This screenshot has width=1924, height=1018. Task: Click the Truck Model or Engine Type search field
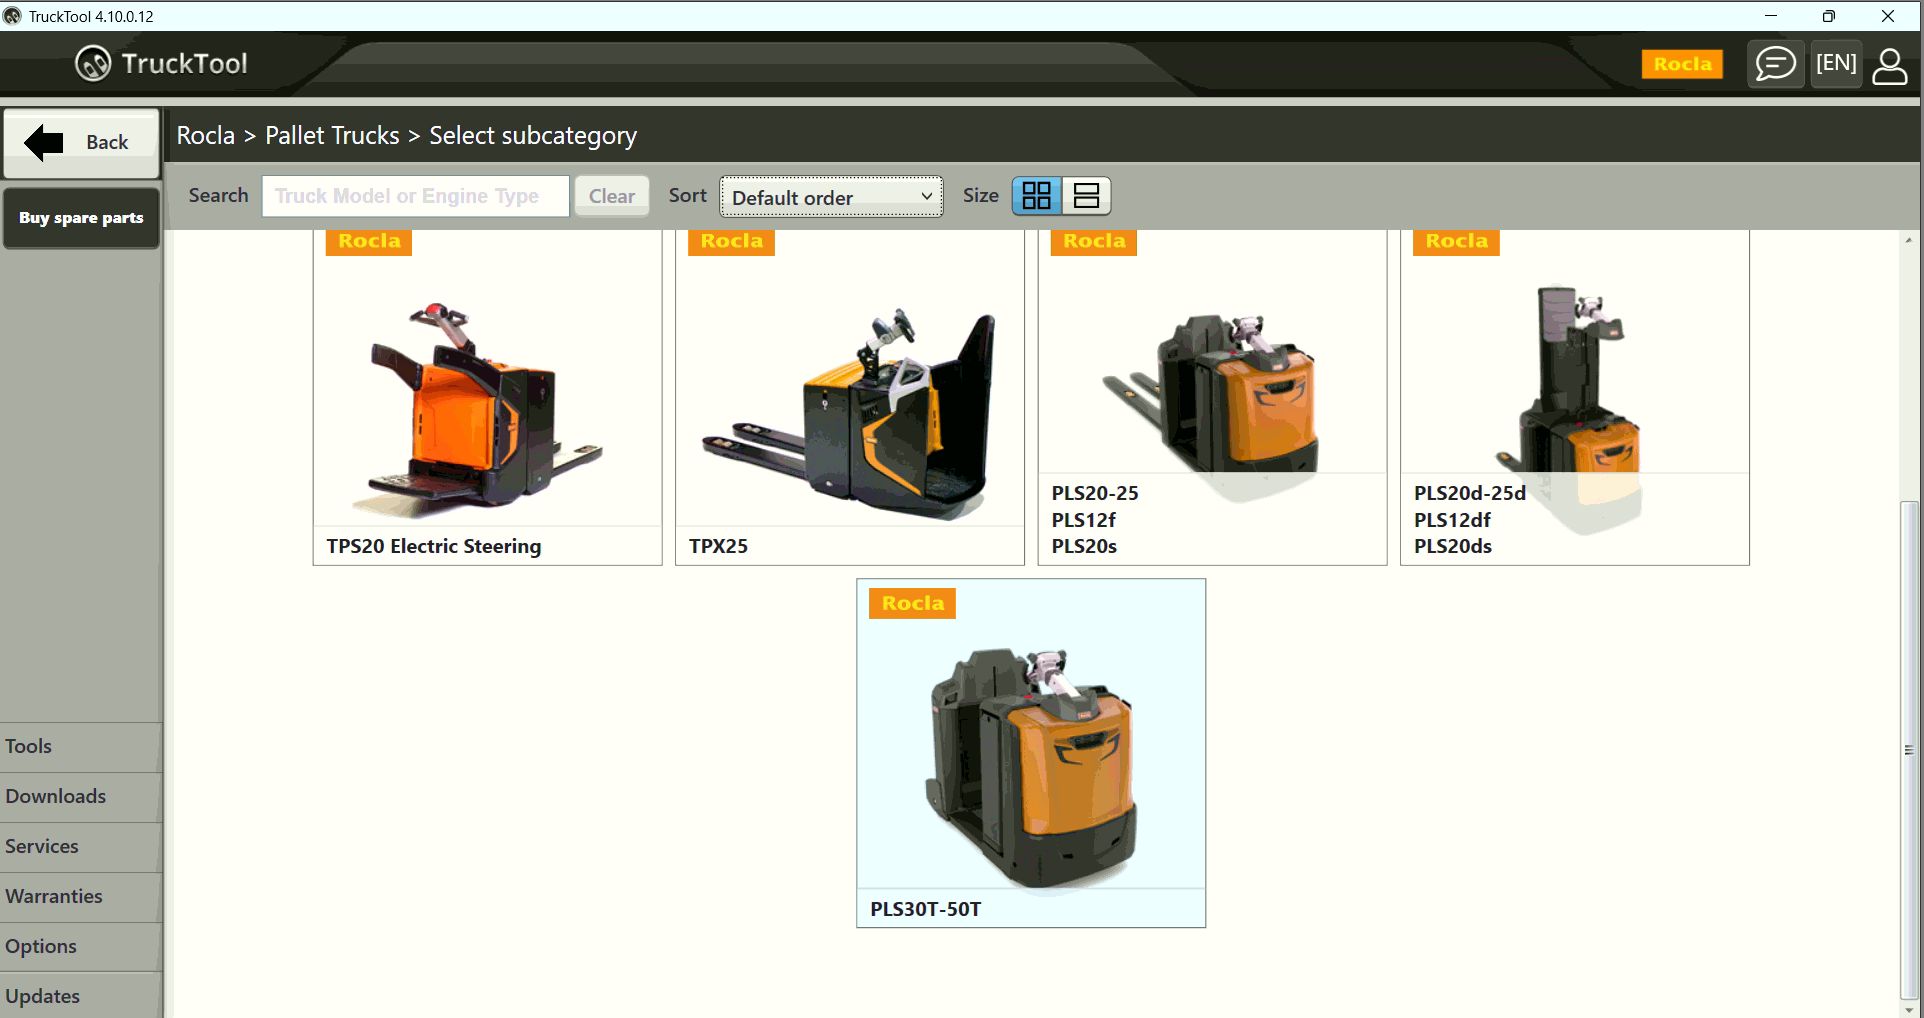416,196
